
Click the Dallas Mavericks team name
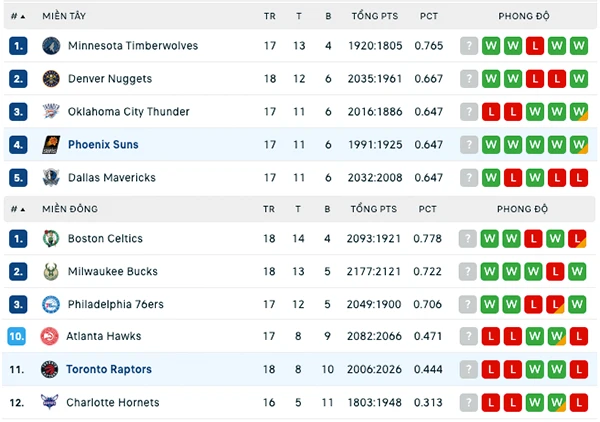(112, 178)
